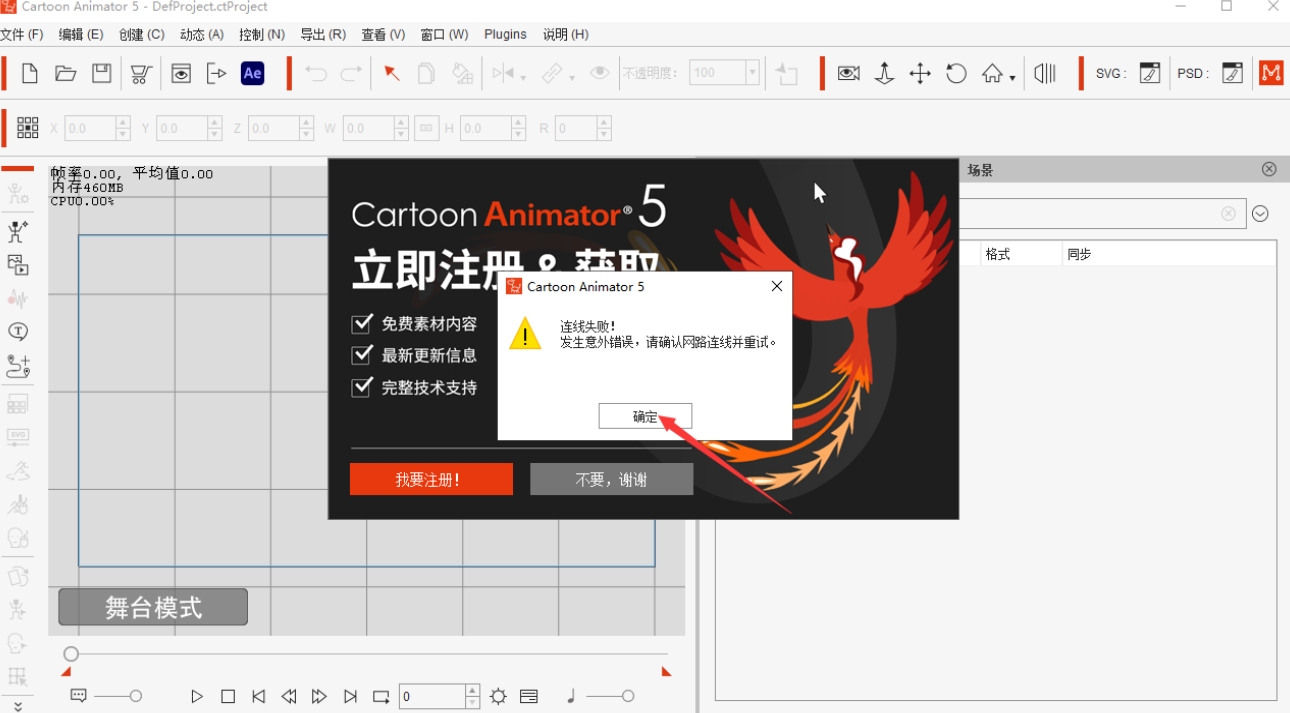Open the SVG editor launch icon

coord(1150,73)
